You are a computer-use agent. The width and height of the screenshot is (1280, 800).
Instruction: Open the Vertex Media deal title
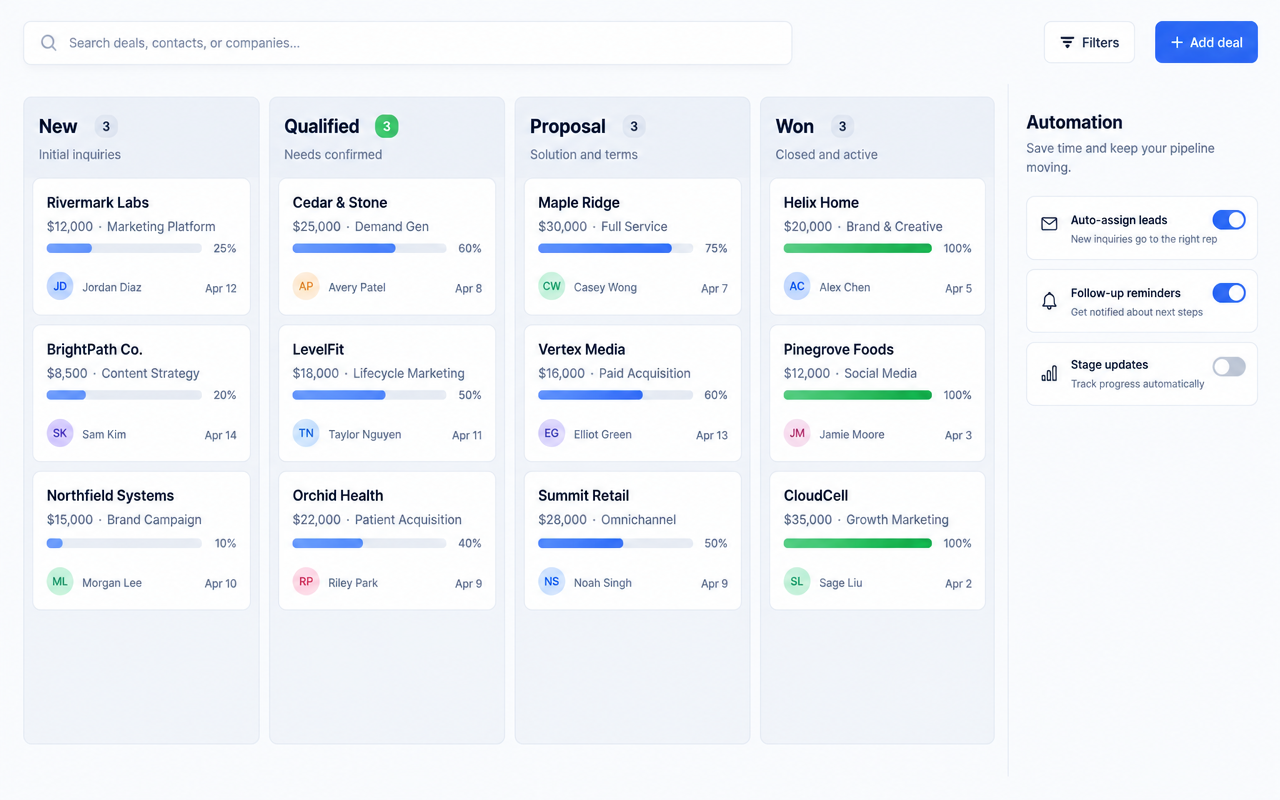pyautogui.click(x=582, y=350)
